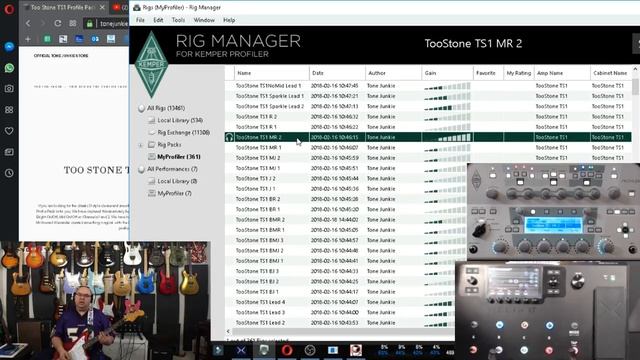Image resolution: width=640 pixels, height=360 pixels.
Task: Open Speed Dial grid in Opera sidebar
Action: click(9, 110)
